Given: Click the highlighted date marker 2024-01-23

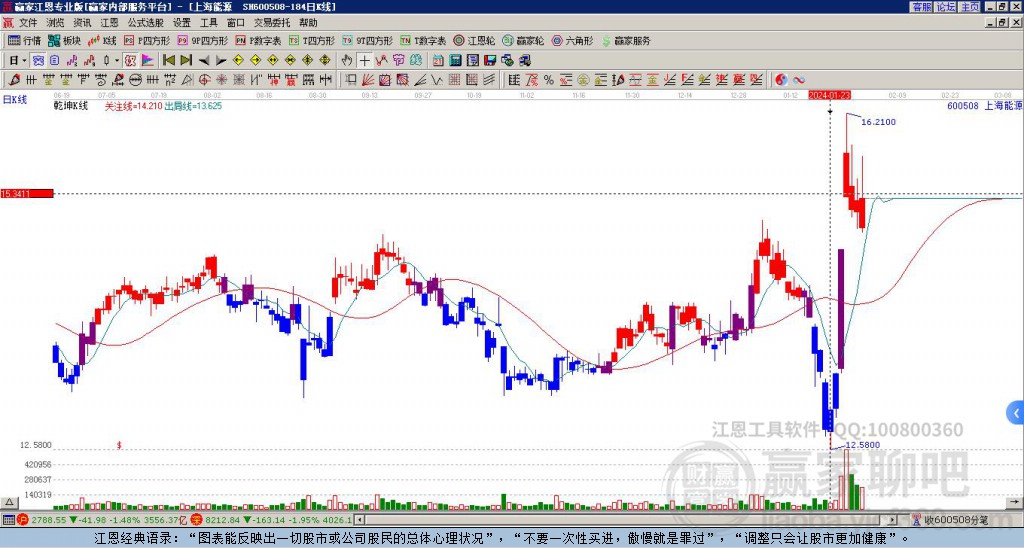Looking at the screenshot, I should pos(829,95).
